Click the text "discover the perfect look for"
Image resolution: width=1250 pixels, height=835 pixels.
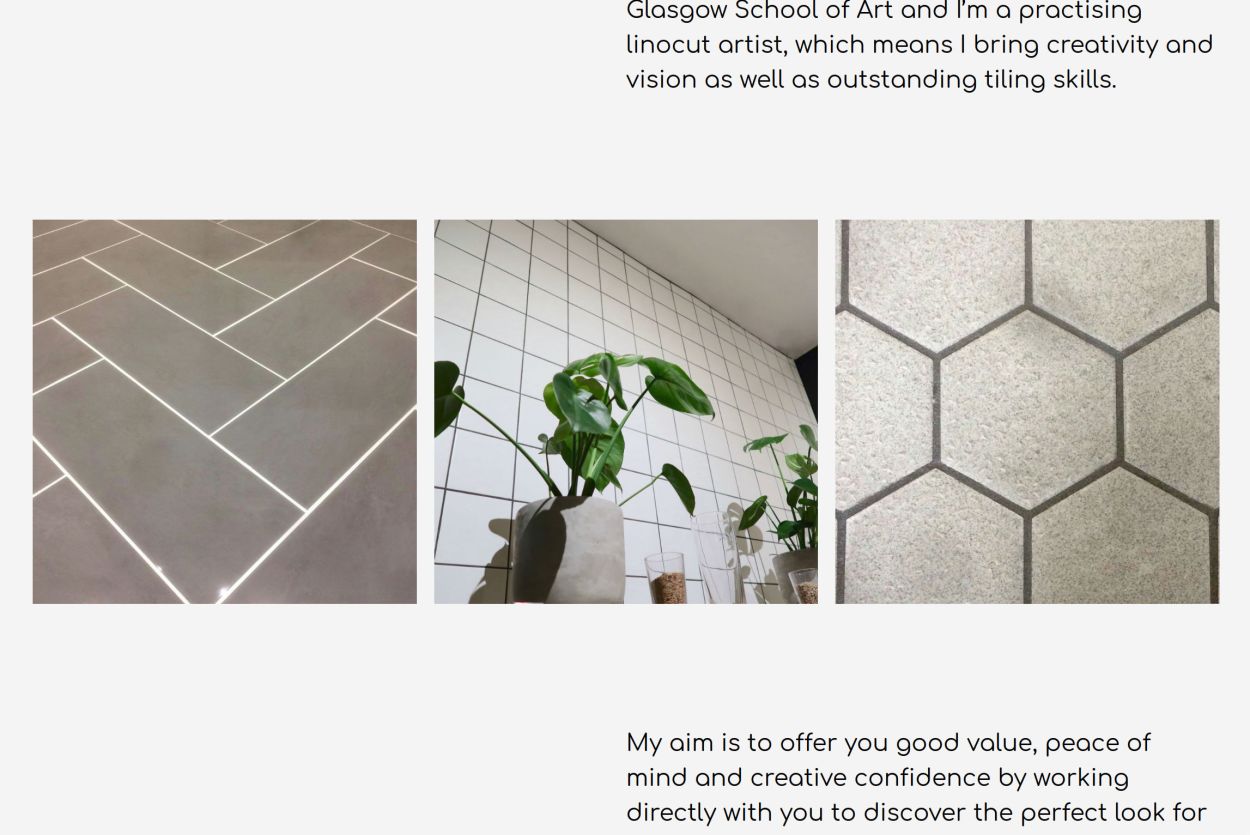(1035, 813)
